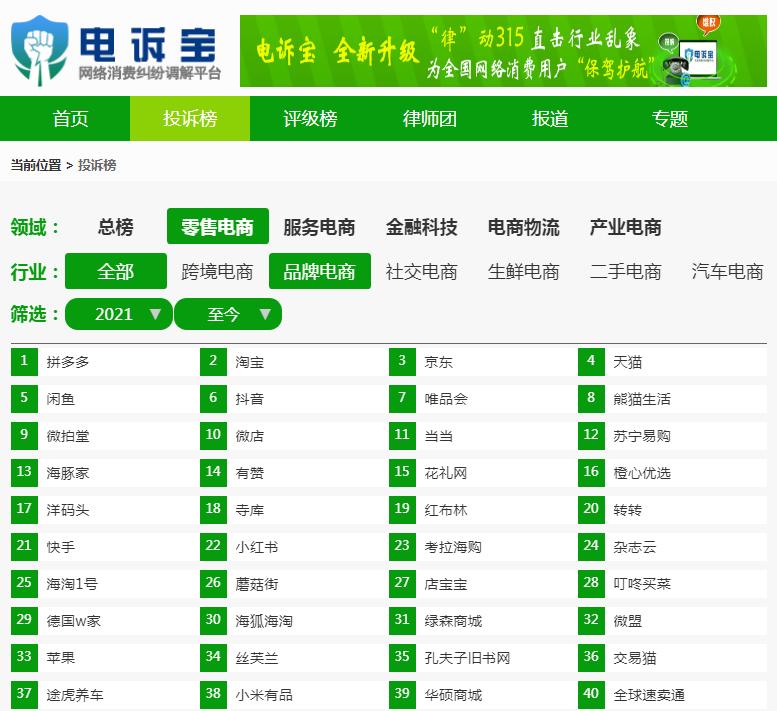Select the 零售电商 field filter
Screen dimensions: 777x711
pyautogui.click(x=218, y=226)
